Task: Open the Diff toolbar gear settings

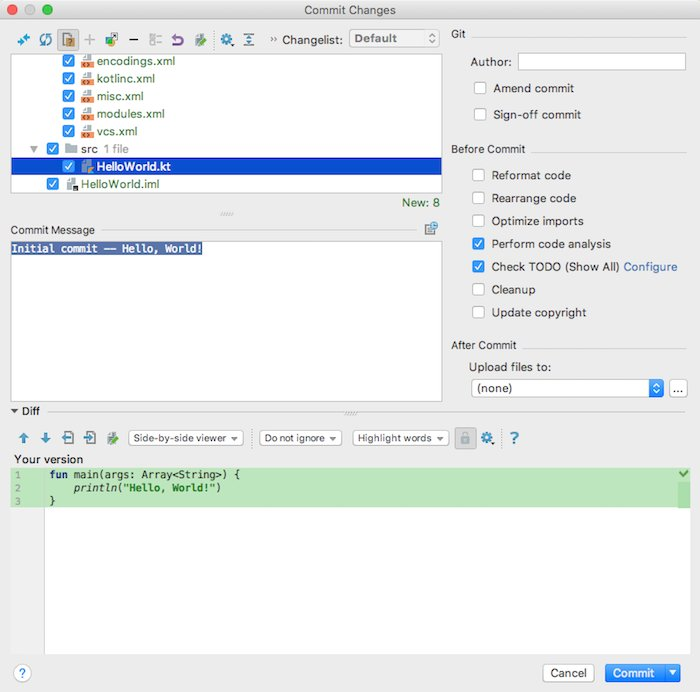Action: [x=487, y=438]
